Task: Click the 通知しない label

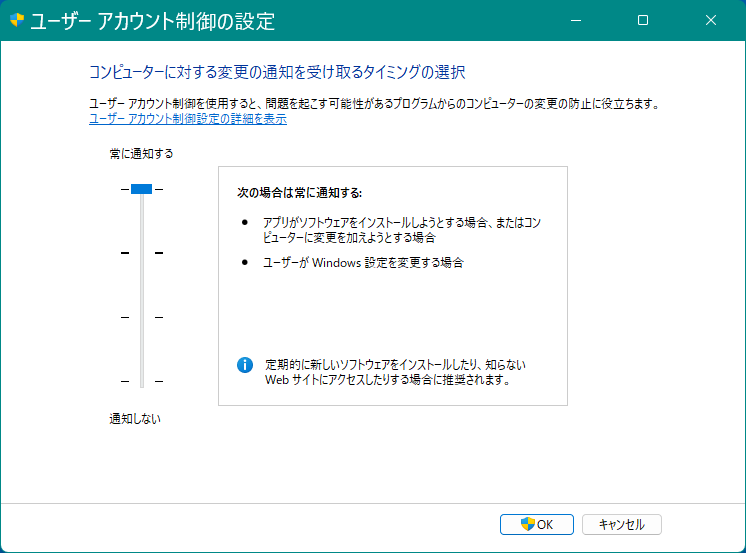Action: (135, 419)
